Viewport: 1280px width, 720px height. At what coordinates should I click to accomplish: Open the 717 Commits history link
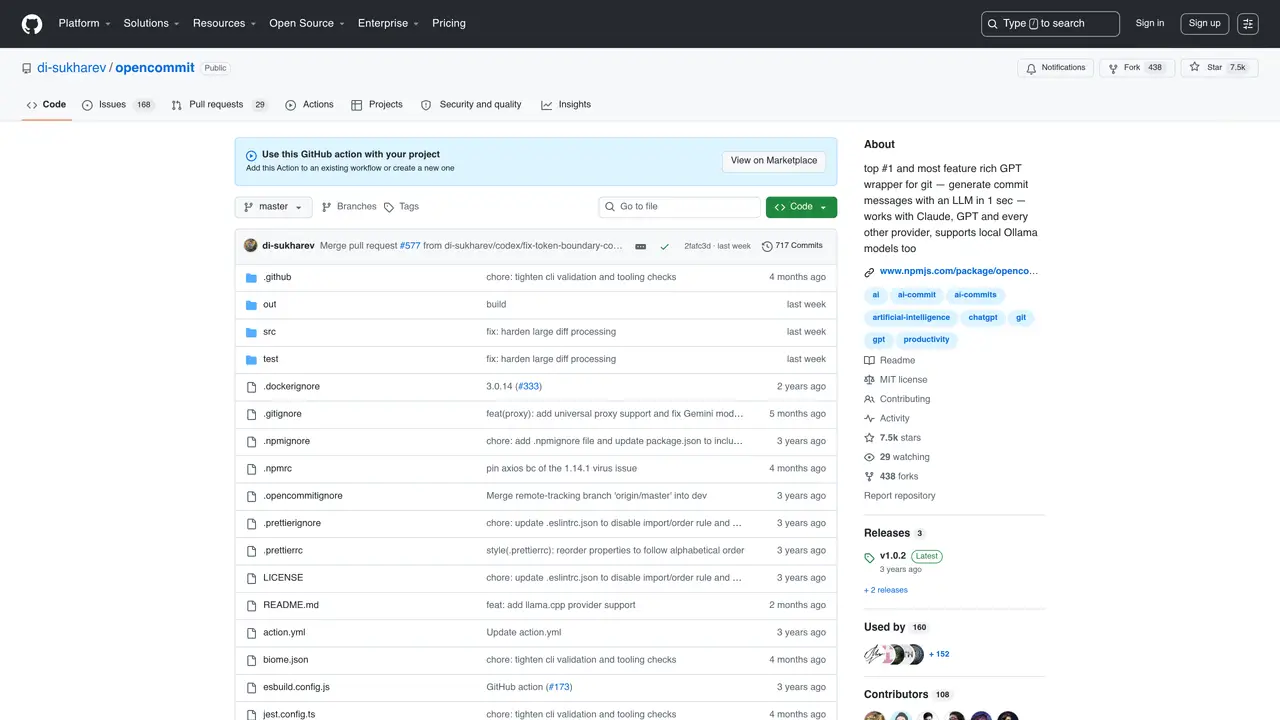click(792, 246)
